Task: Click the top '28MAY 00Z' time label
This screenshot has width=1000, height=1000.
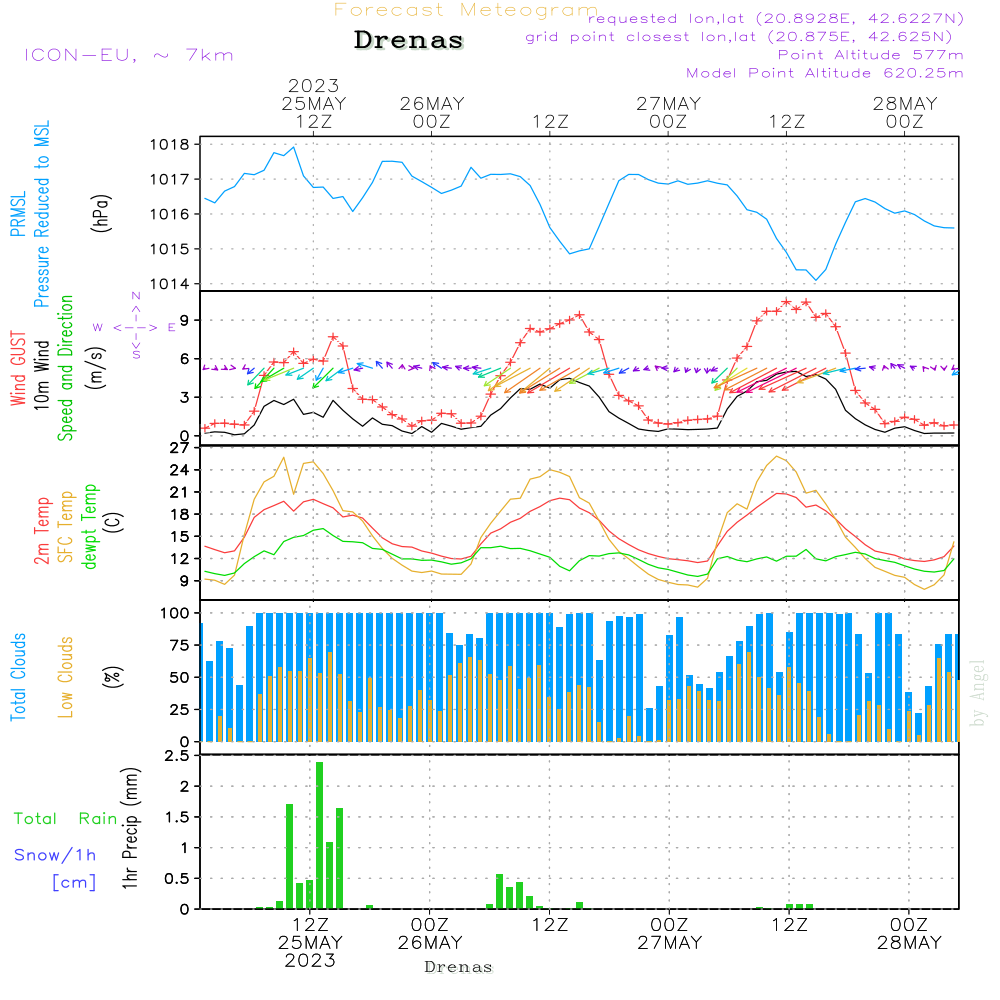Action: pos(905,112)
